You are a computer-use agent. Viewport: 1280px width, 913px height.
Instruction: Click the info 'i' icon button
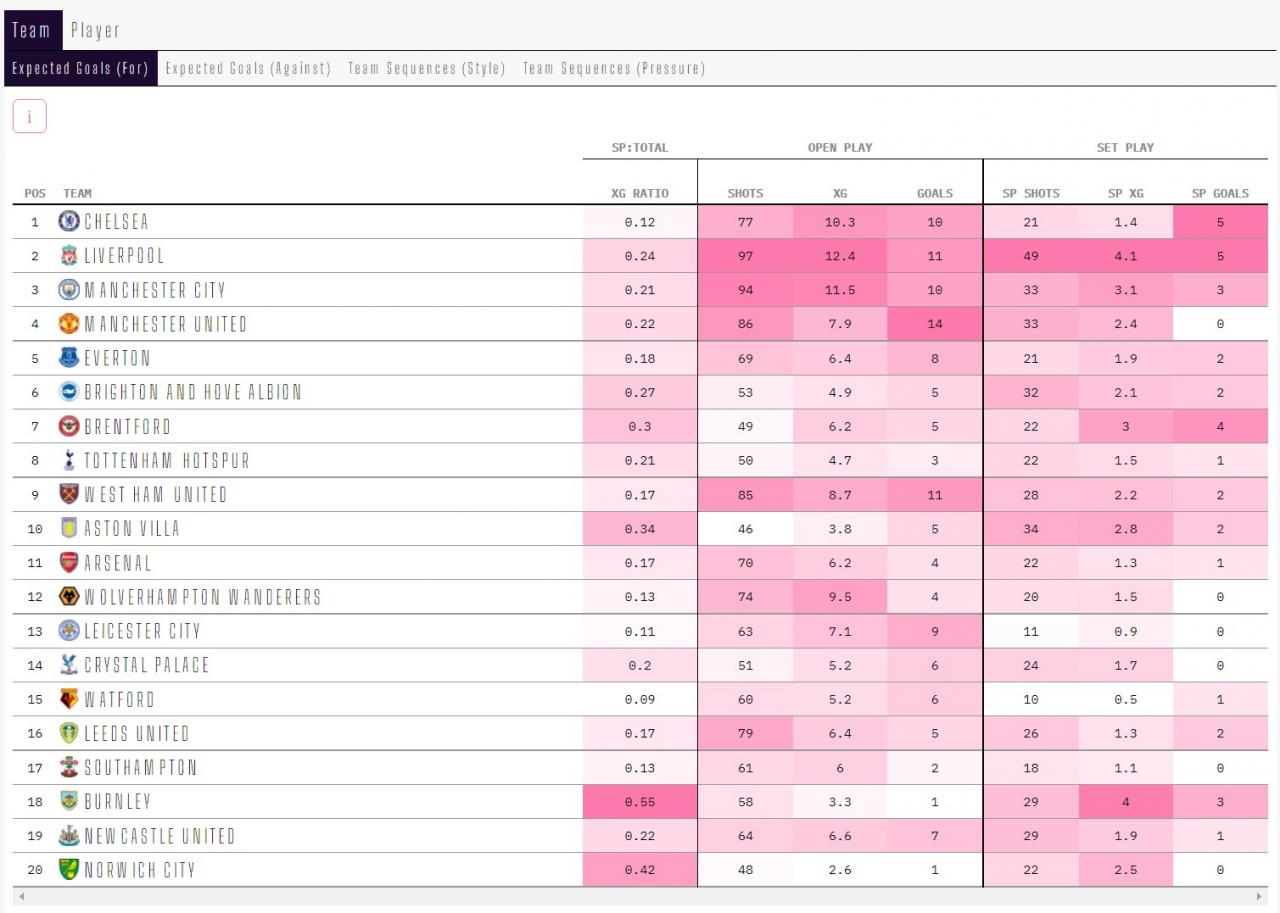29,116
